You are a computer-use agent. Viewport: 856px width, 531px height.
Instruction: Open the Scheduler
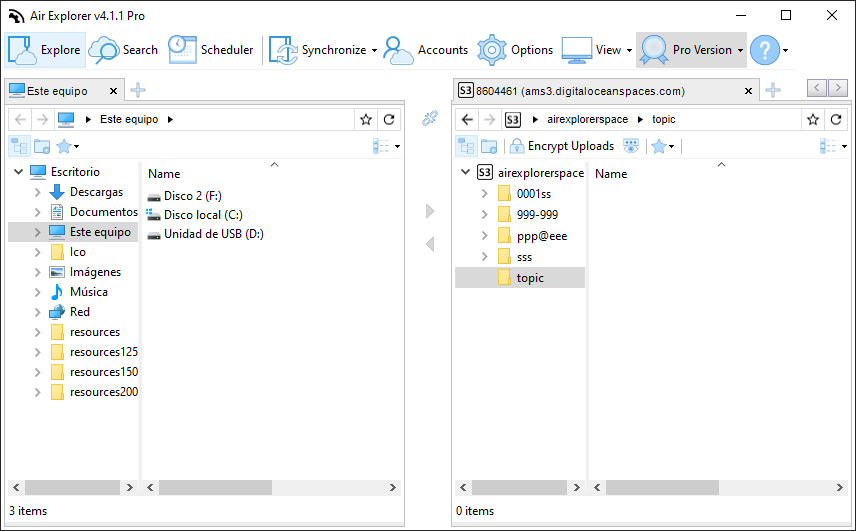(211, 50)
